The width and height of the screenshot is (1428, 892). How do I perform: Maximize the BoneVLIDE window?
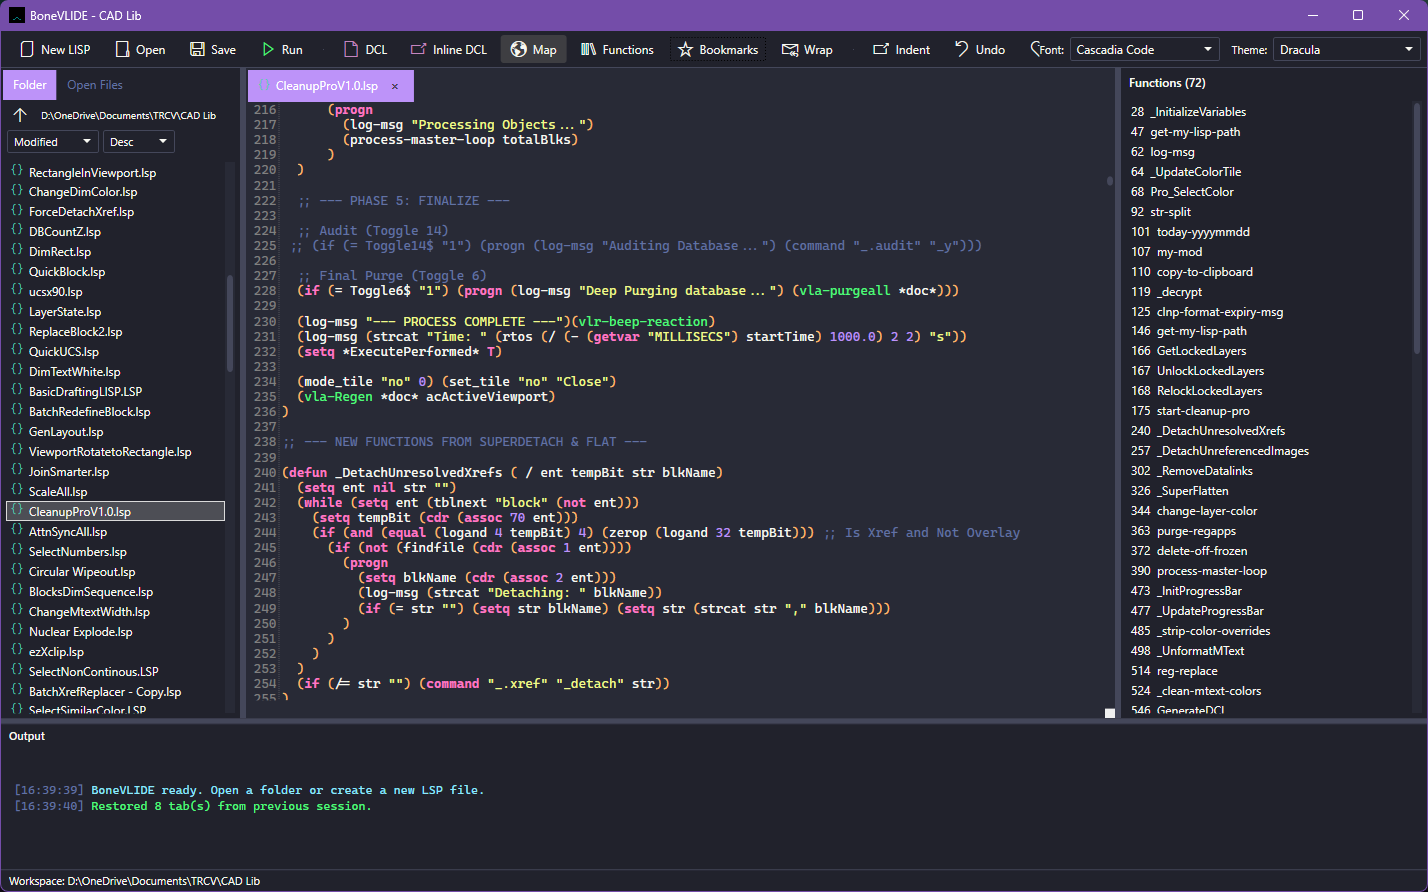1358,15
